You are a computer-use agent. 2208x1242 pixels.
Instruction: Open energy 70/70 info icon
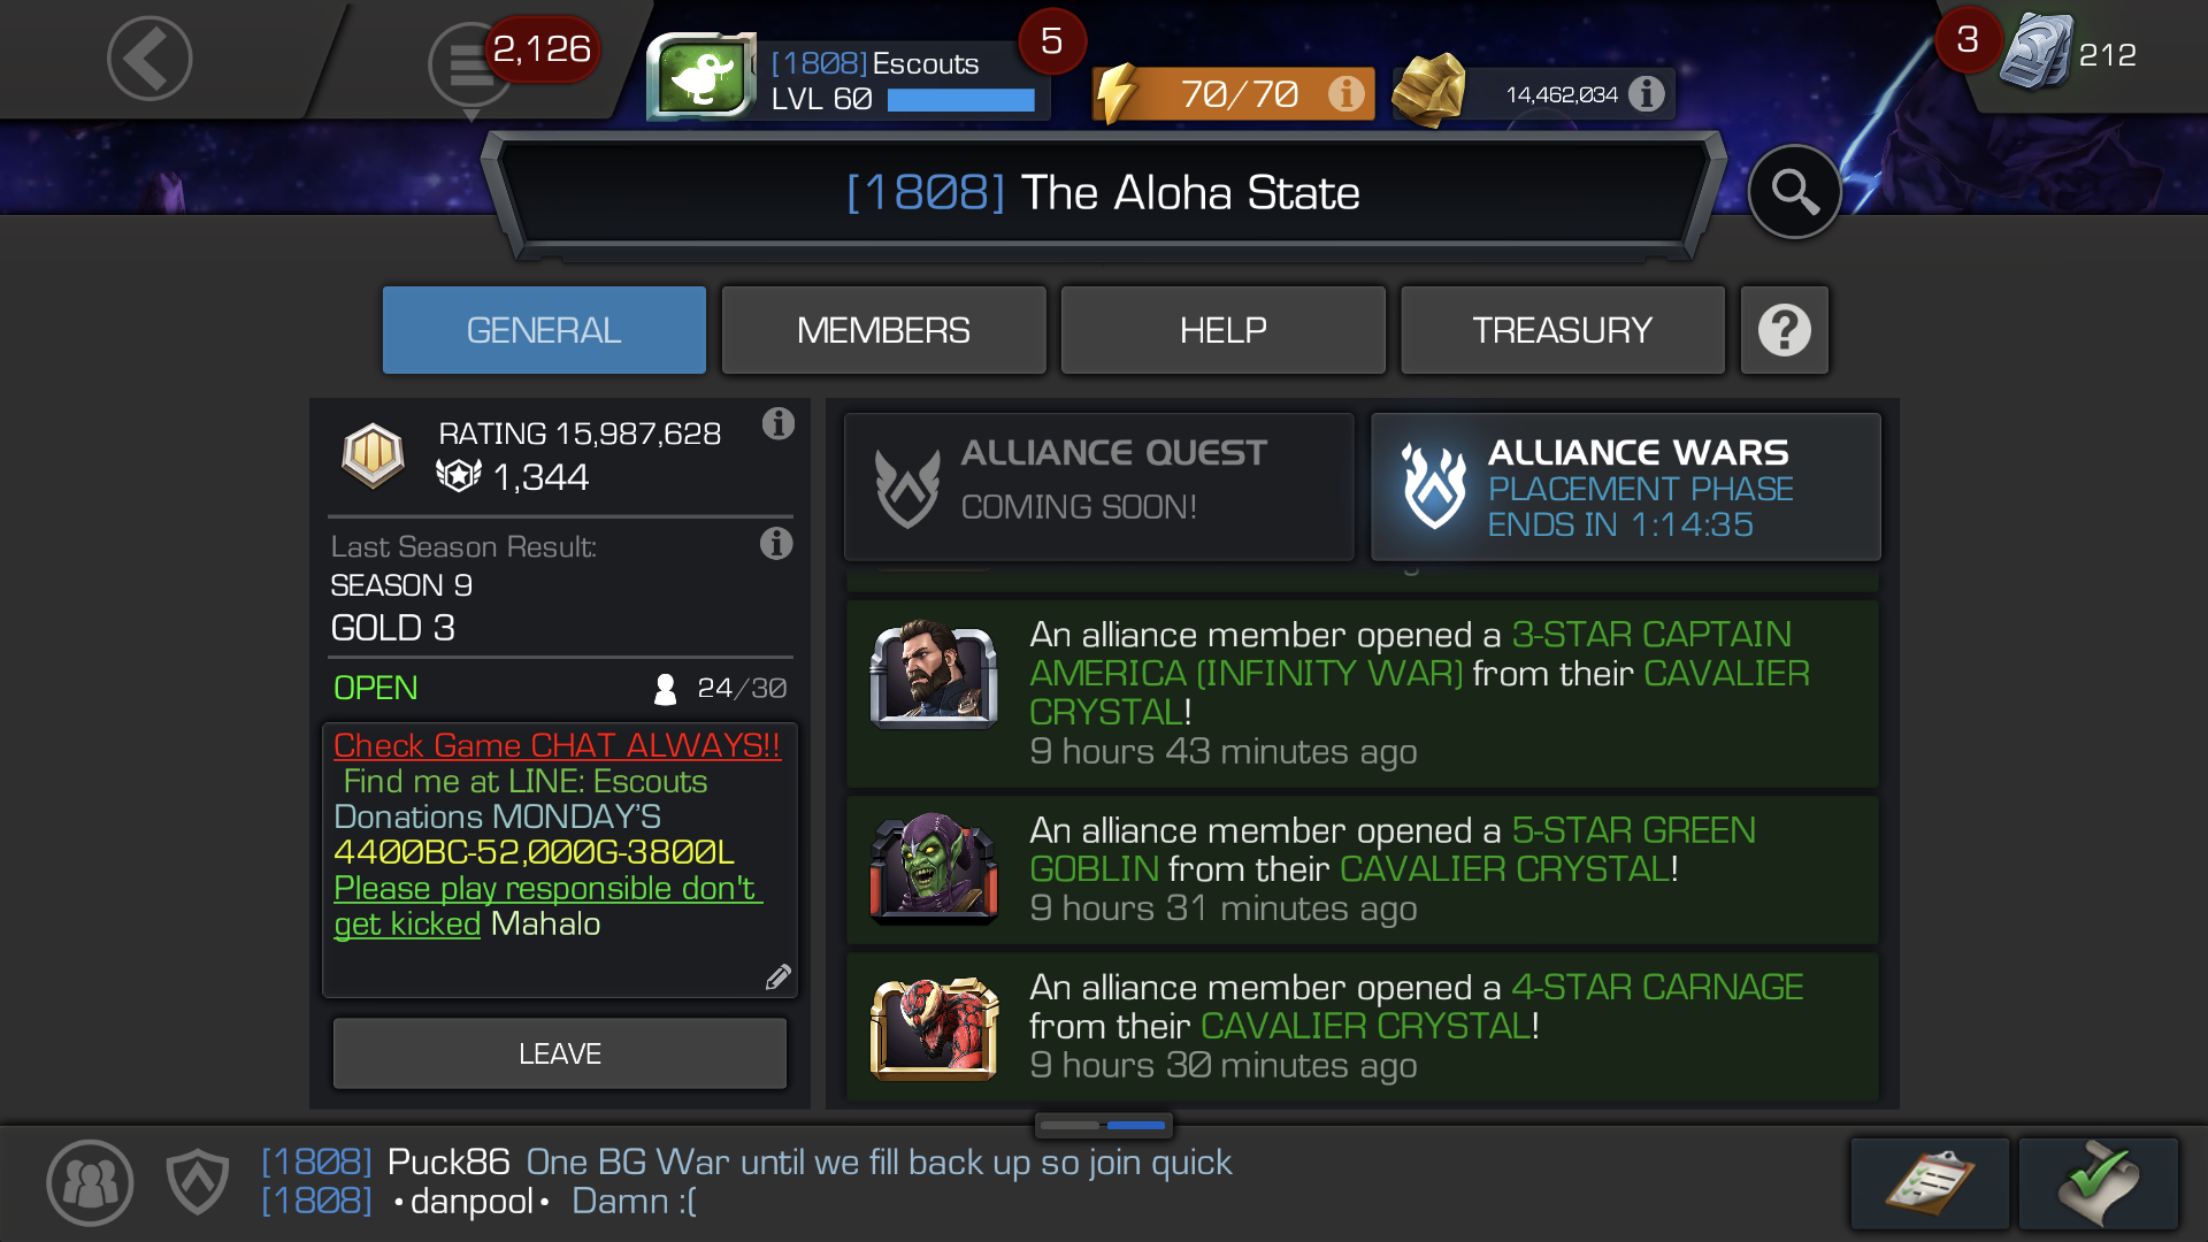(x=1346, y=94)
